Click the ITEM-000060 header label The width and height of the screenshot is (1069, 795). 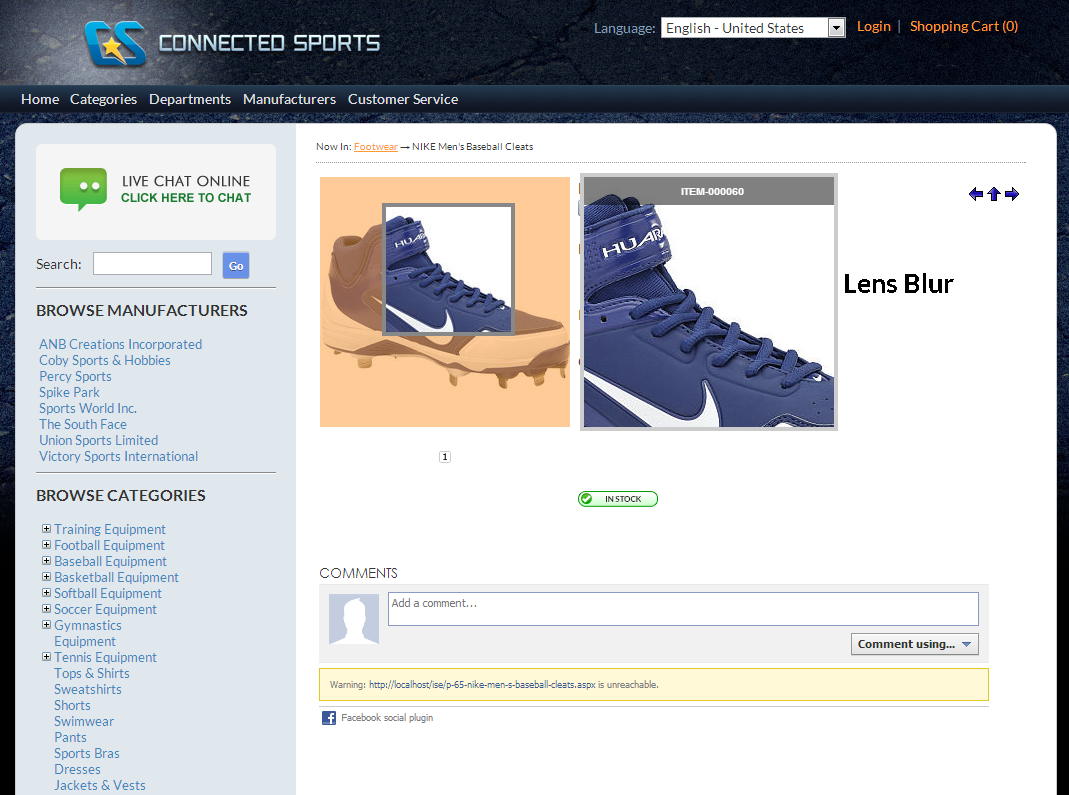pyautogui.click(x=712, y=192)
